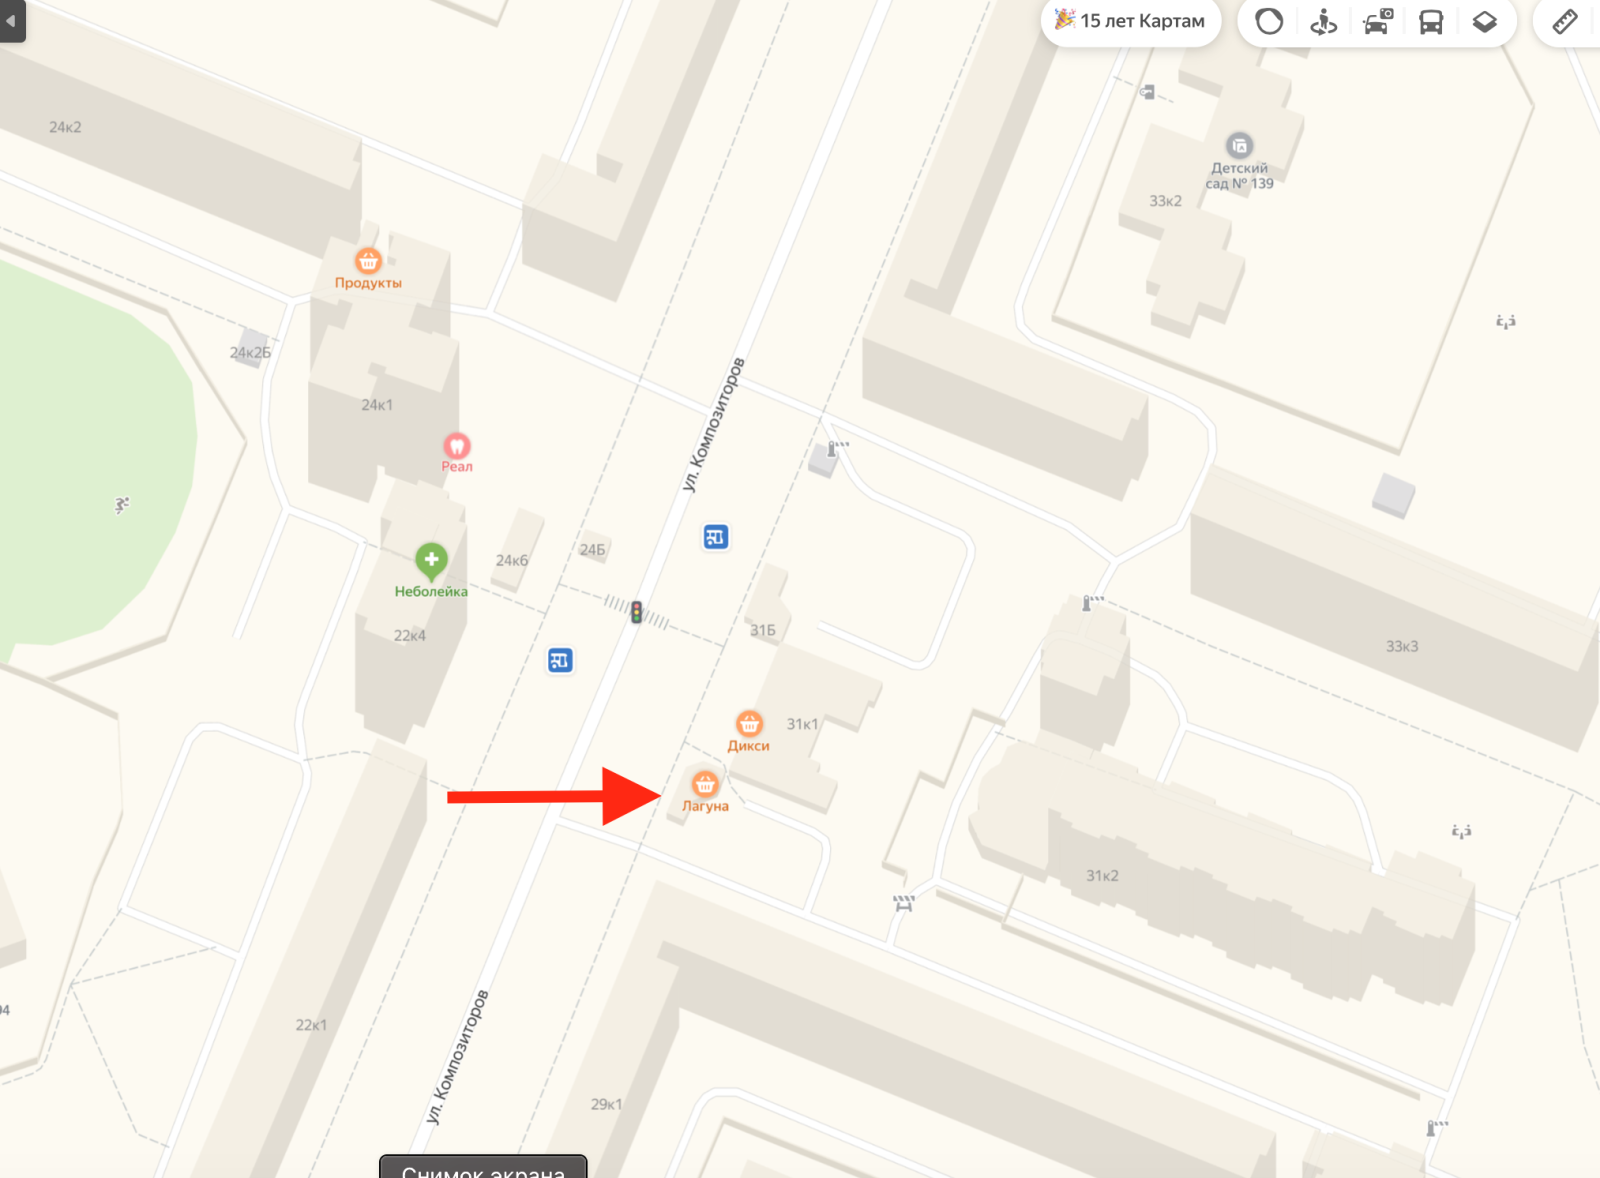Viewport: 1600px width, 1178px height.
Task: Select the ruler distance tool
Action: coord(1565,21)
